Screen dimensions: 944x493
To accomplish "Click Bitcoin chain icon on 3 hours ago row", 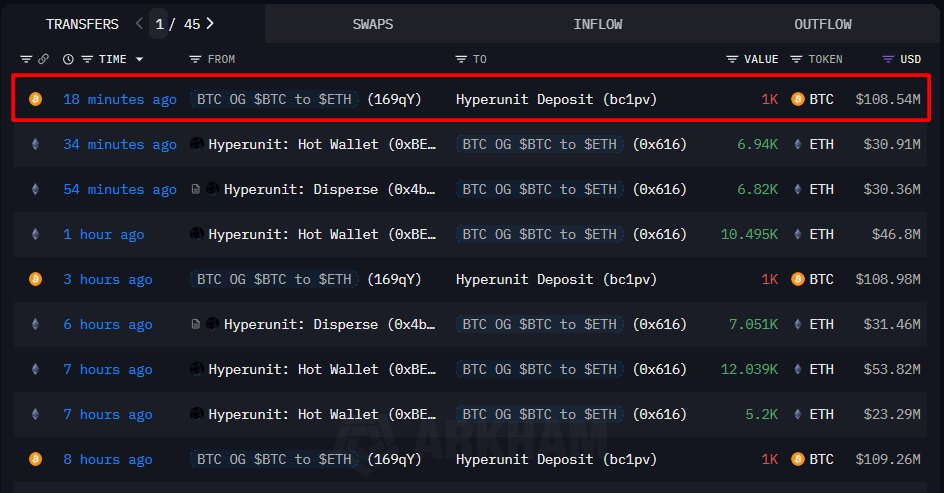I will (36, 279).
